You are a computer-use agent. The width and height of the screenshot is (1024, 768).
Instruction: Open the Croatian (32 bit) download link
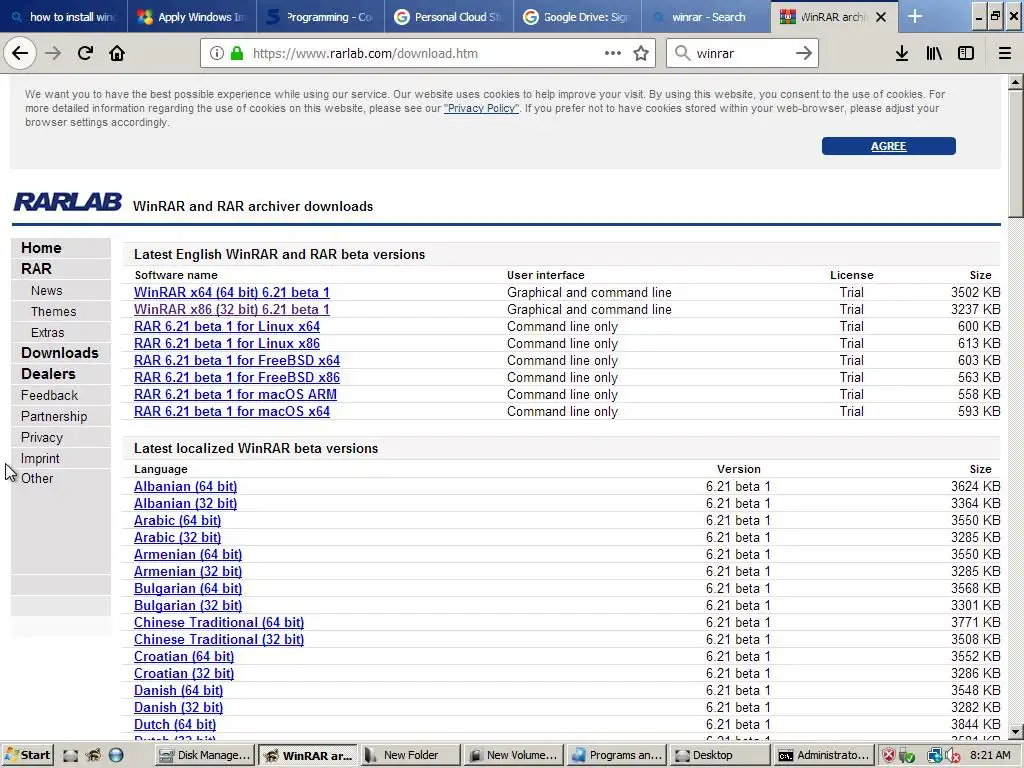(184, 673)
